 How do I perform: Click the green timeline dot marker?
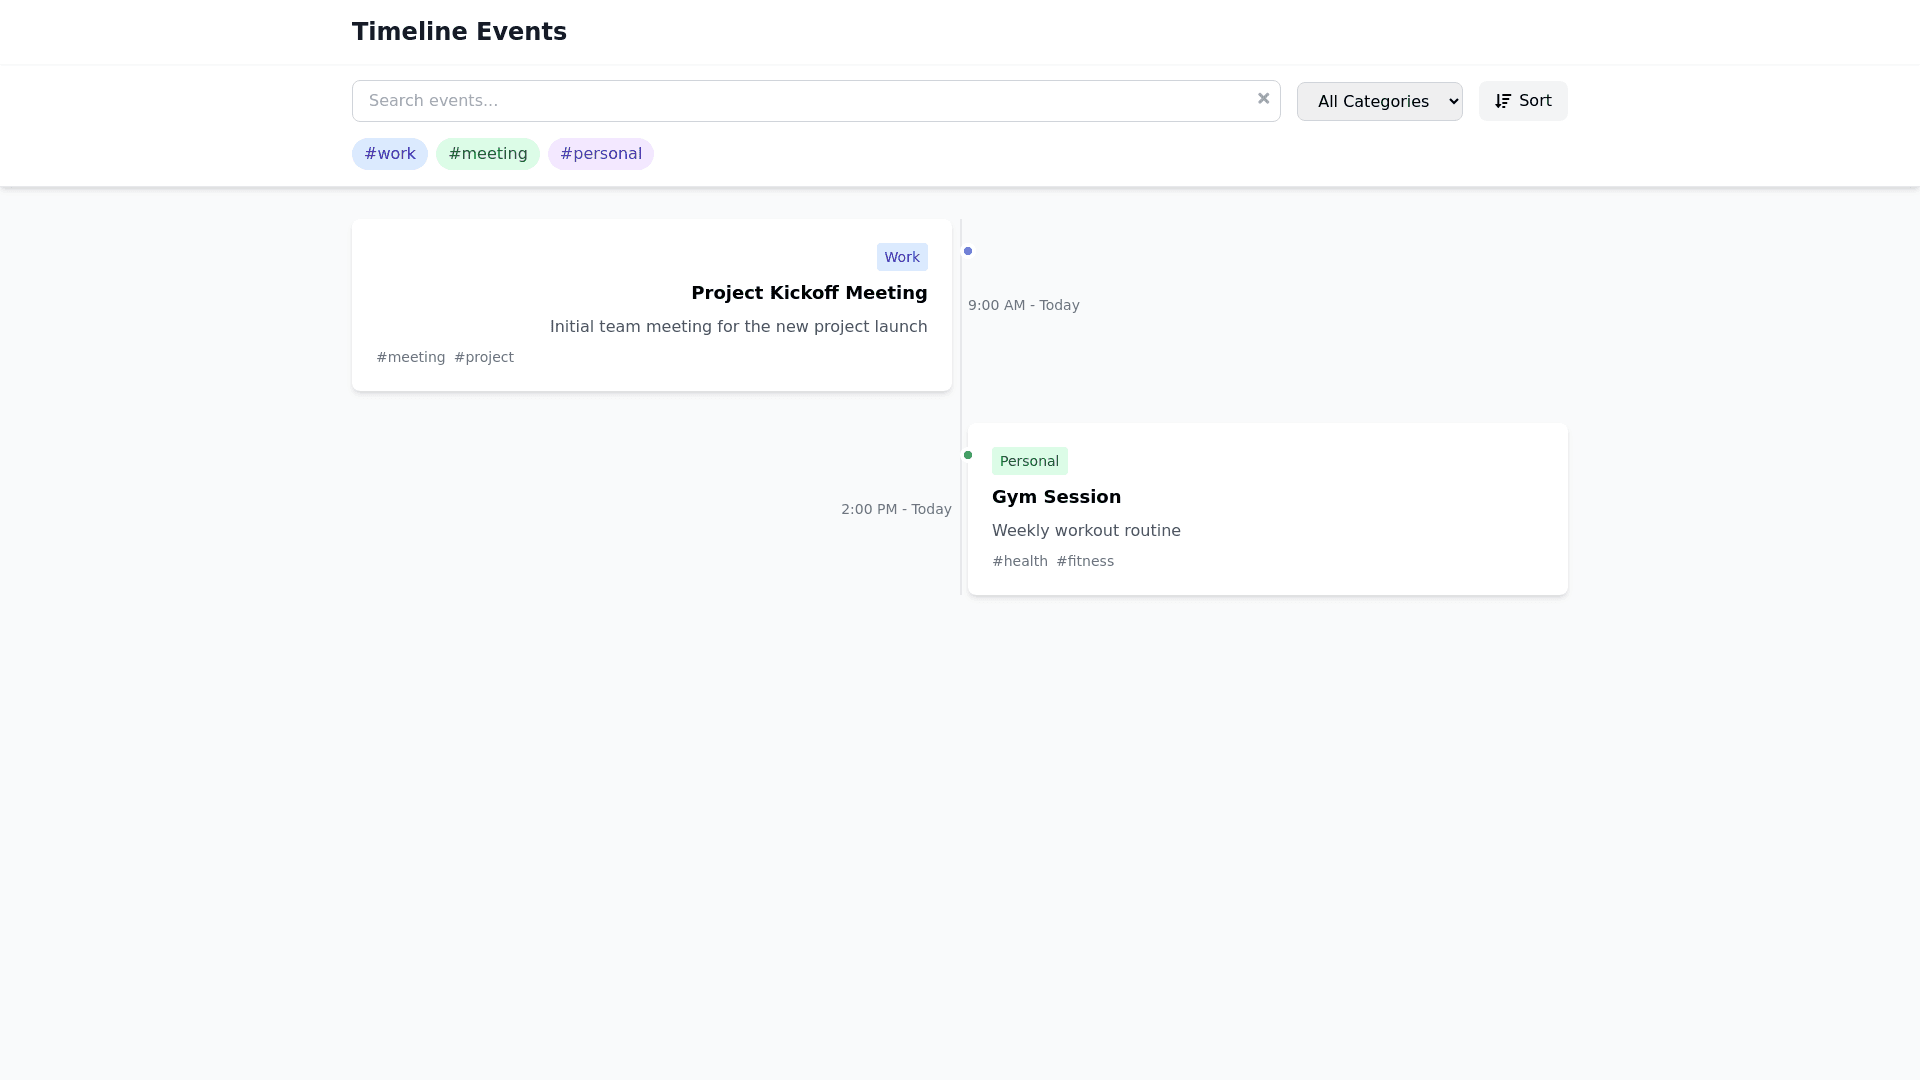(x=967, y=455)
